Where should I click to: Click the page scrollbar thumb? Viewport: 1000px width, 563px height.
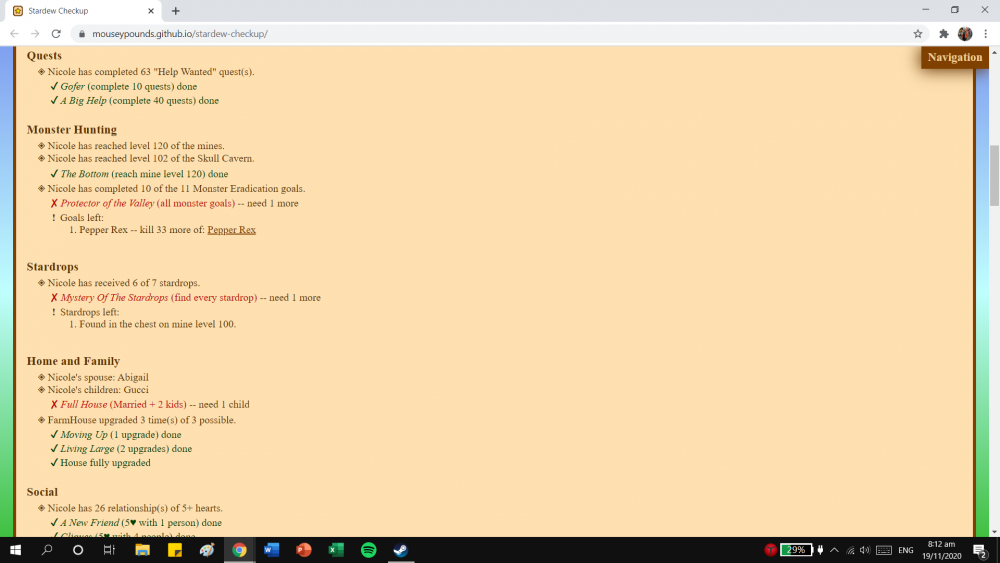click(994, 175)
